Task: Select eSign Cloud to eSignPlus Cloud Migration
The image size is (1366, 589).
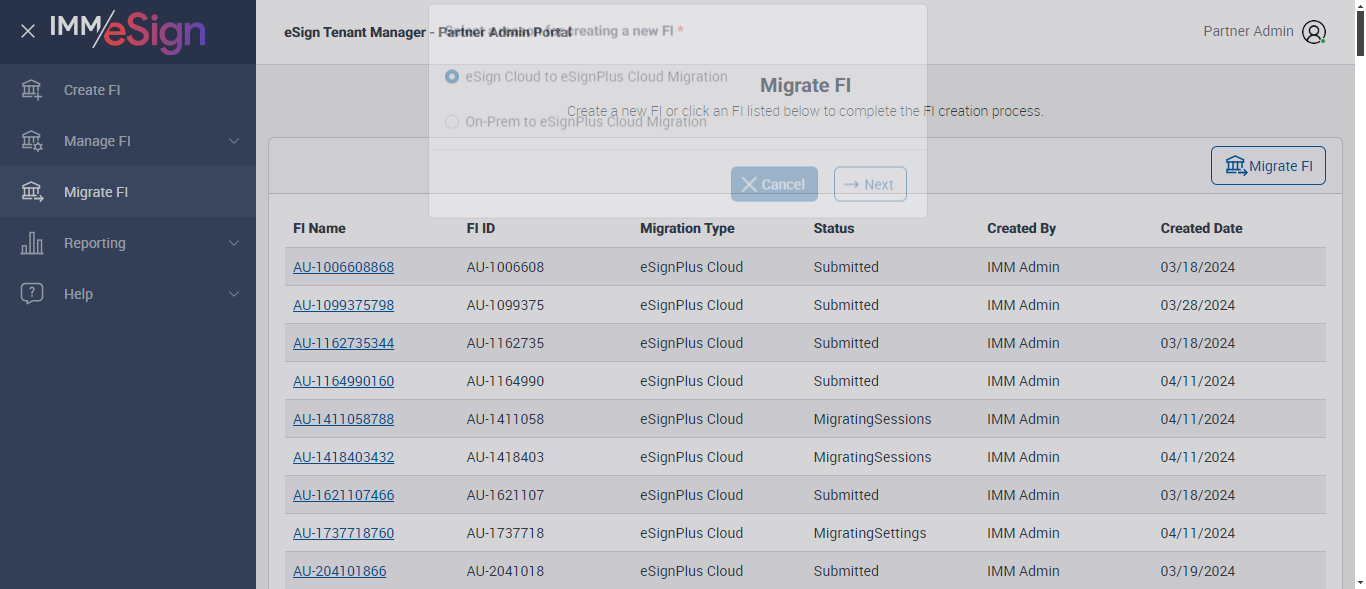Action: 452,76
